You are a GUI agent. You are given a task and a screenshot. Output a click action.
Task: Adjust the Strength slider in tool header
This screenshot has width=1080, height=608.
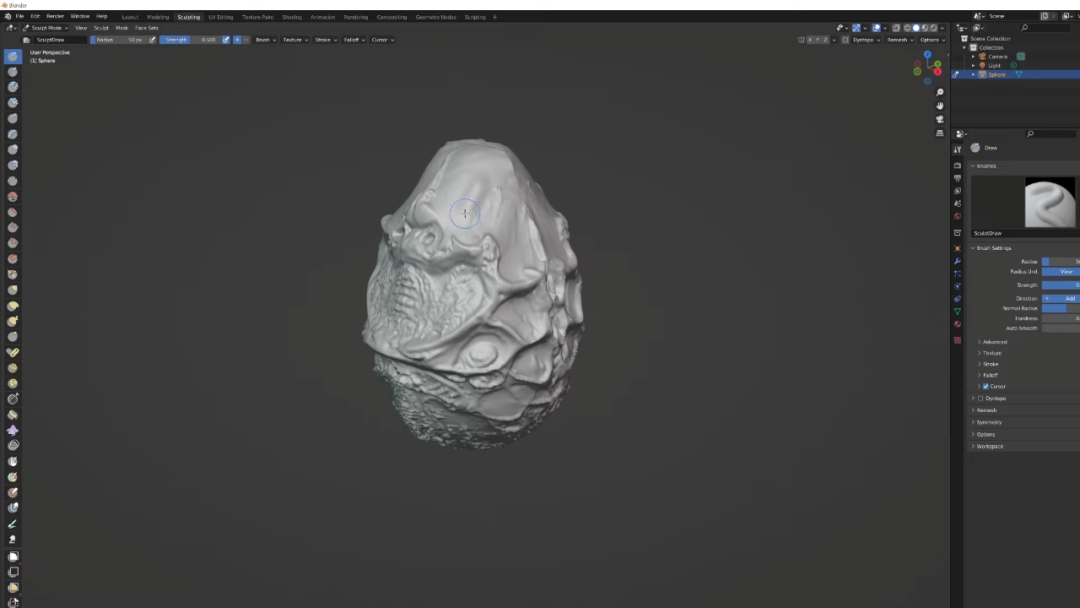[190, 40]
